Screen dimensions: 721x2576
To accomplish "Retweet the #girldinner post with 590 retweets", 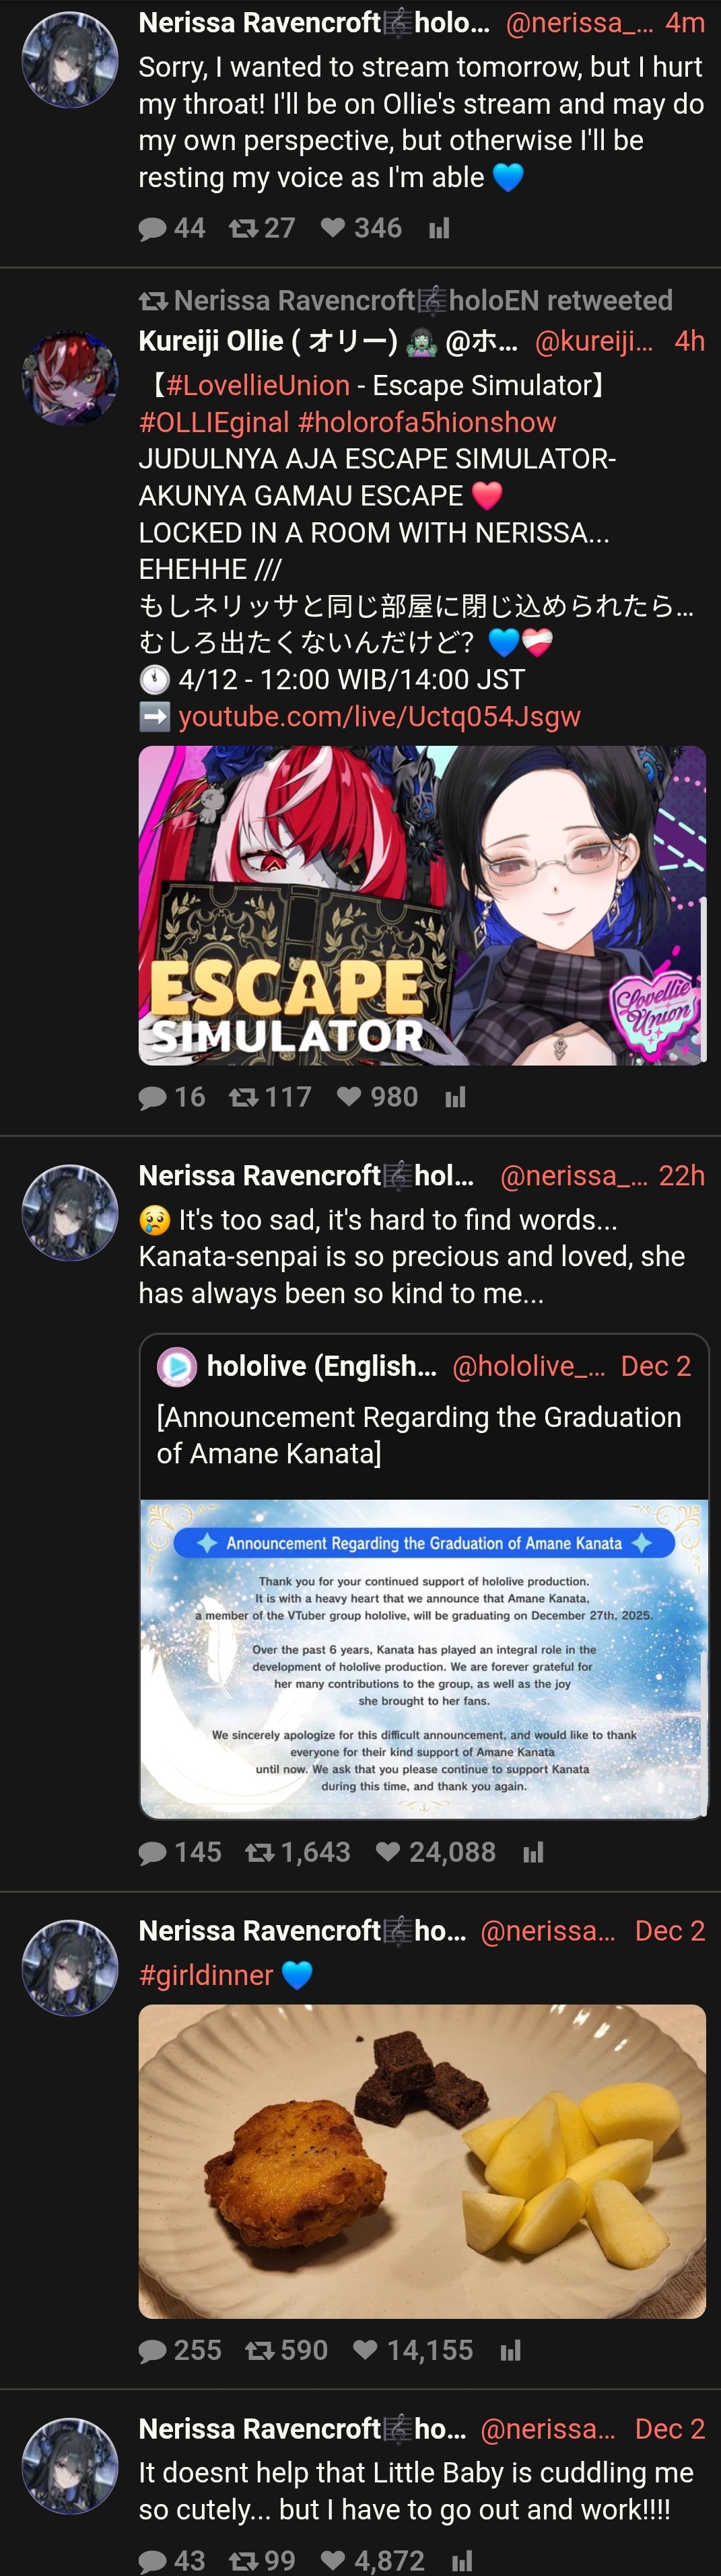I will [x=286, y=2350].
